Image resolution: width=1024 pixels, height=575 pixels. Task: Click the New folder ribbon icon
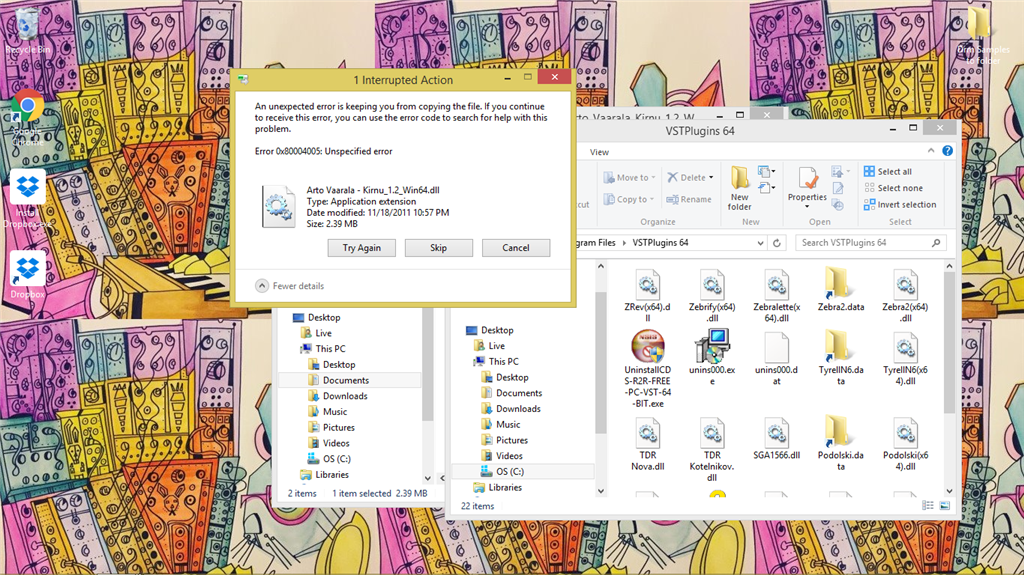tap(739, 188)
